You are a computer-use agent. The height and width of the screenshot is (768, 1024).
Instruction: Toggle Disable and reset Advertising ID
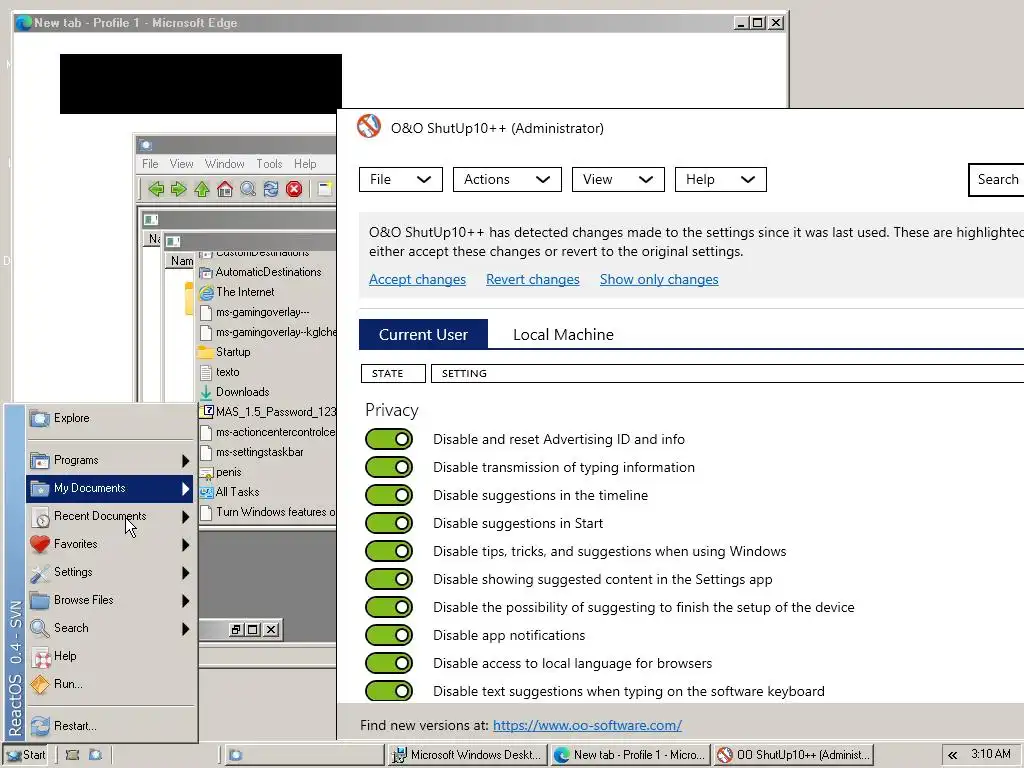pos(389,440)
